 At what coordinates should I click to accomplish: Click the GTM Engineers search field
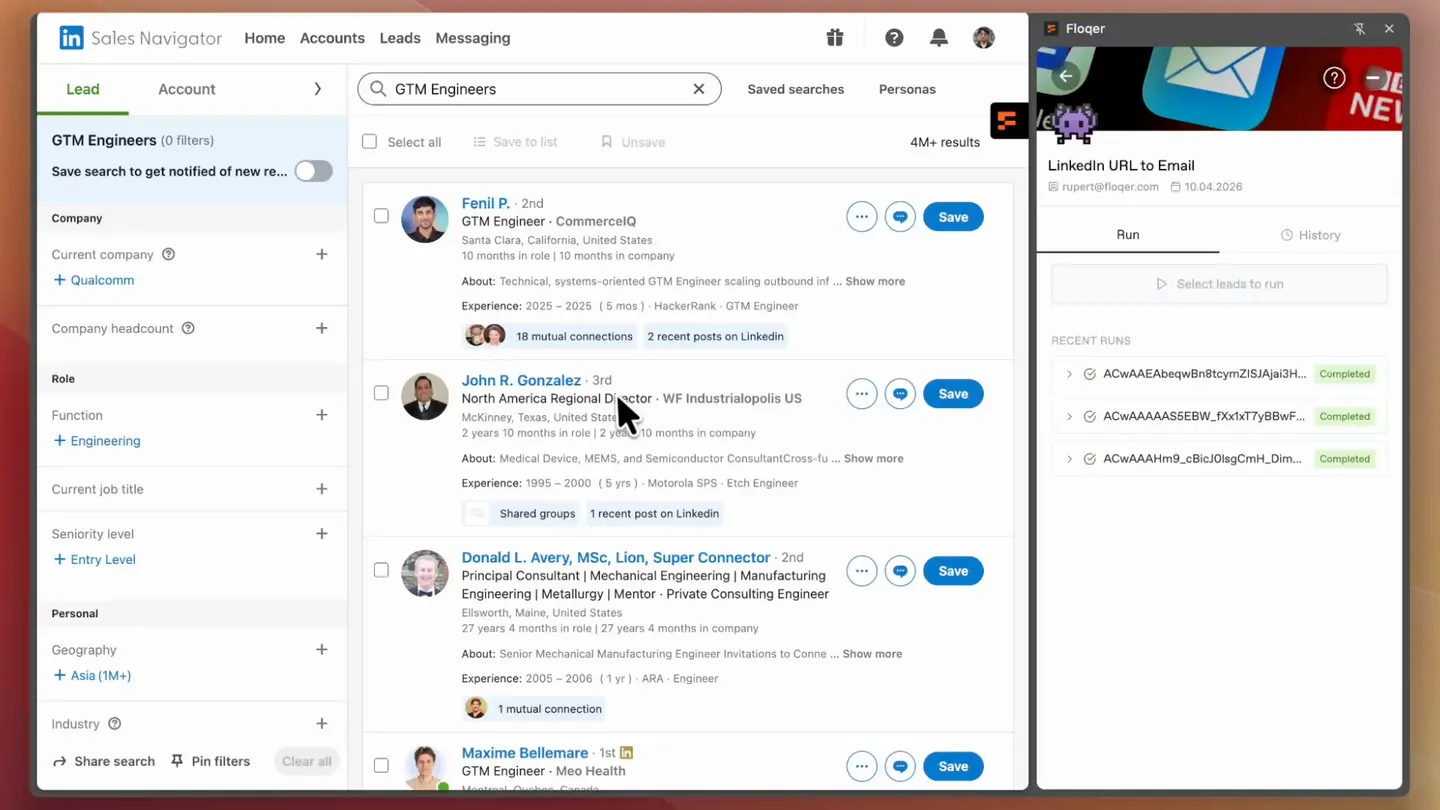pyautogui.click(x=539, y=89)
